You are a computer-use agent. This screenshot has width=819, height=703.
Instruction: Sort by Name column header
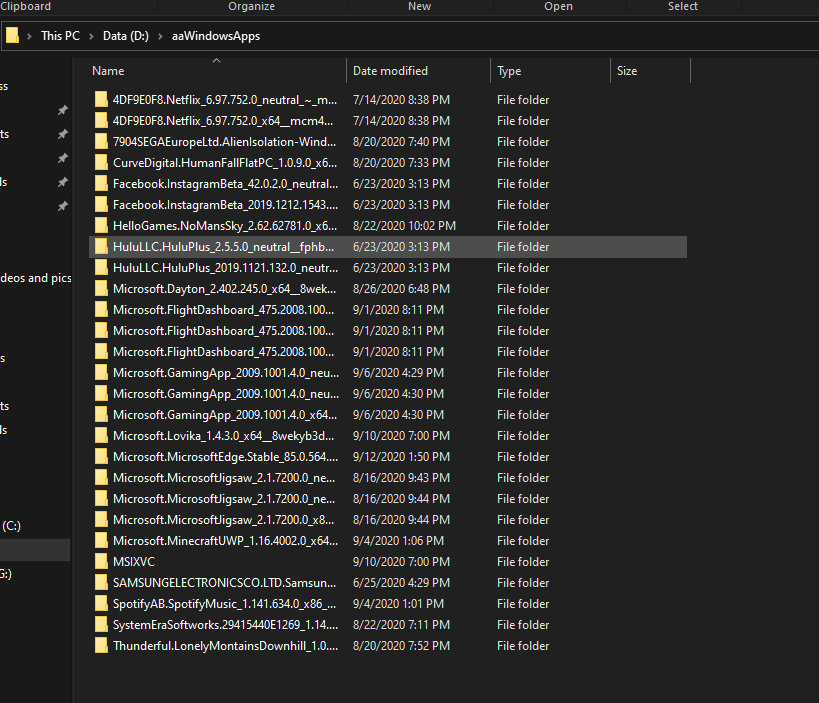tap(108, 71)
